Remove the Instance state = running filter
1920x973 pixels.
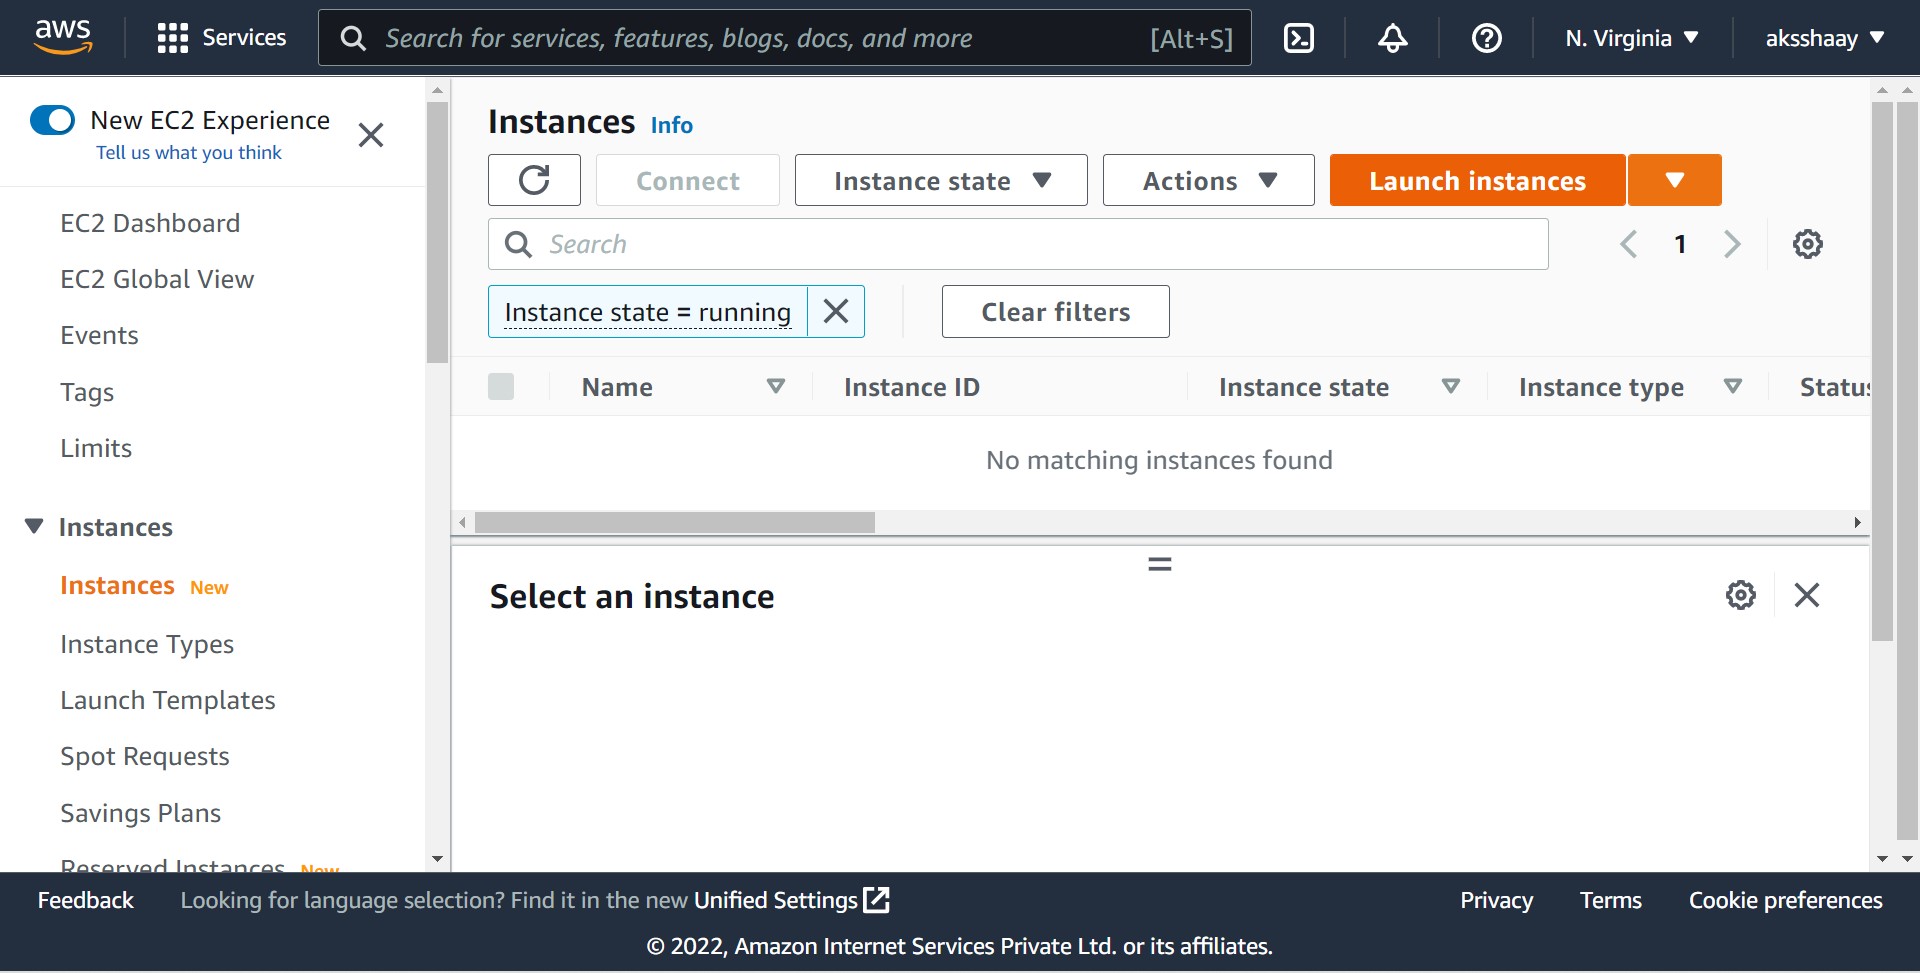pos(836,311)
